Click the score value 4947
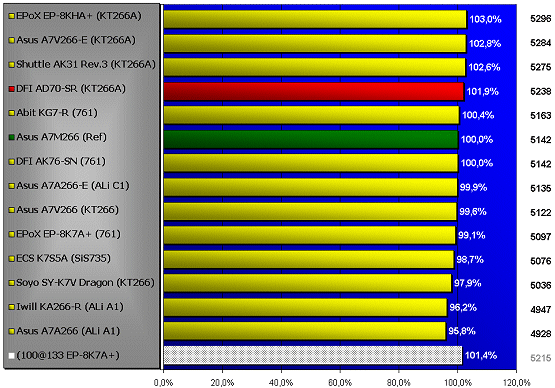The width and height of the screenshot is (555, 388). click(x=541, y=309)
